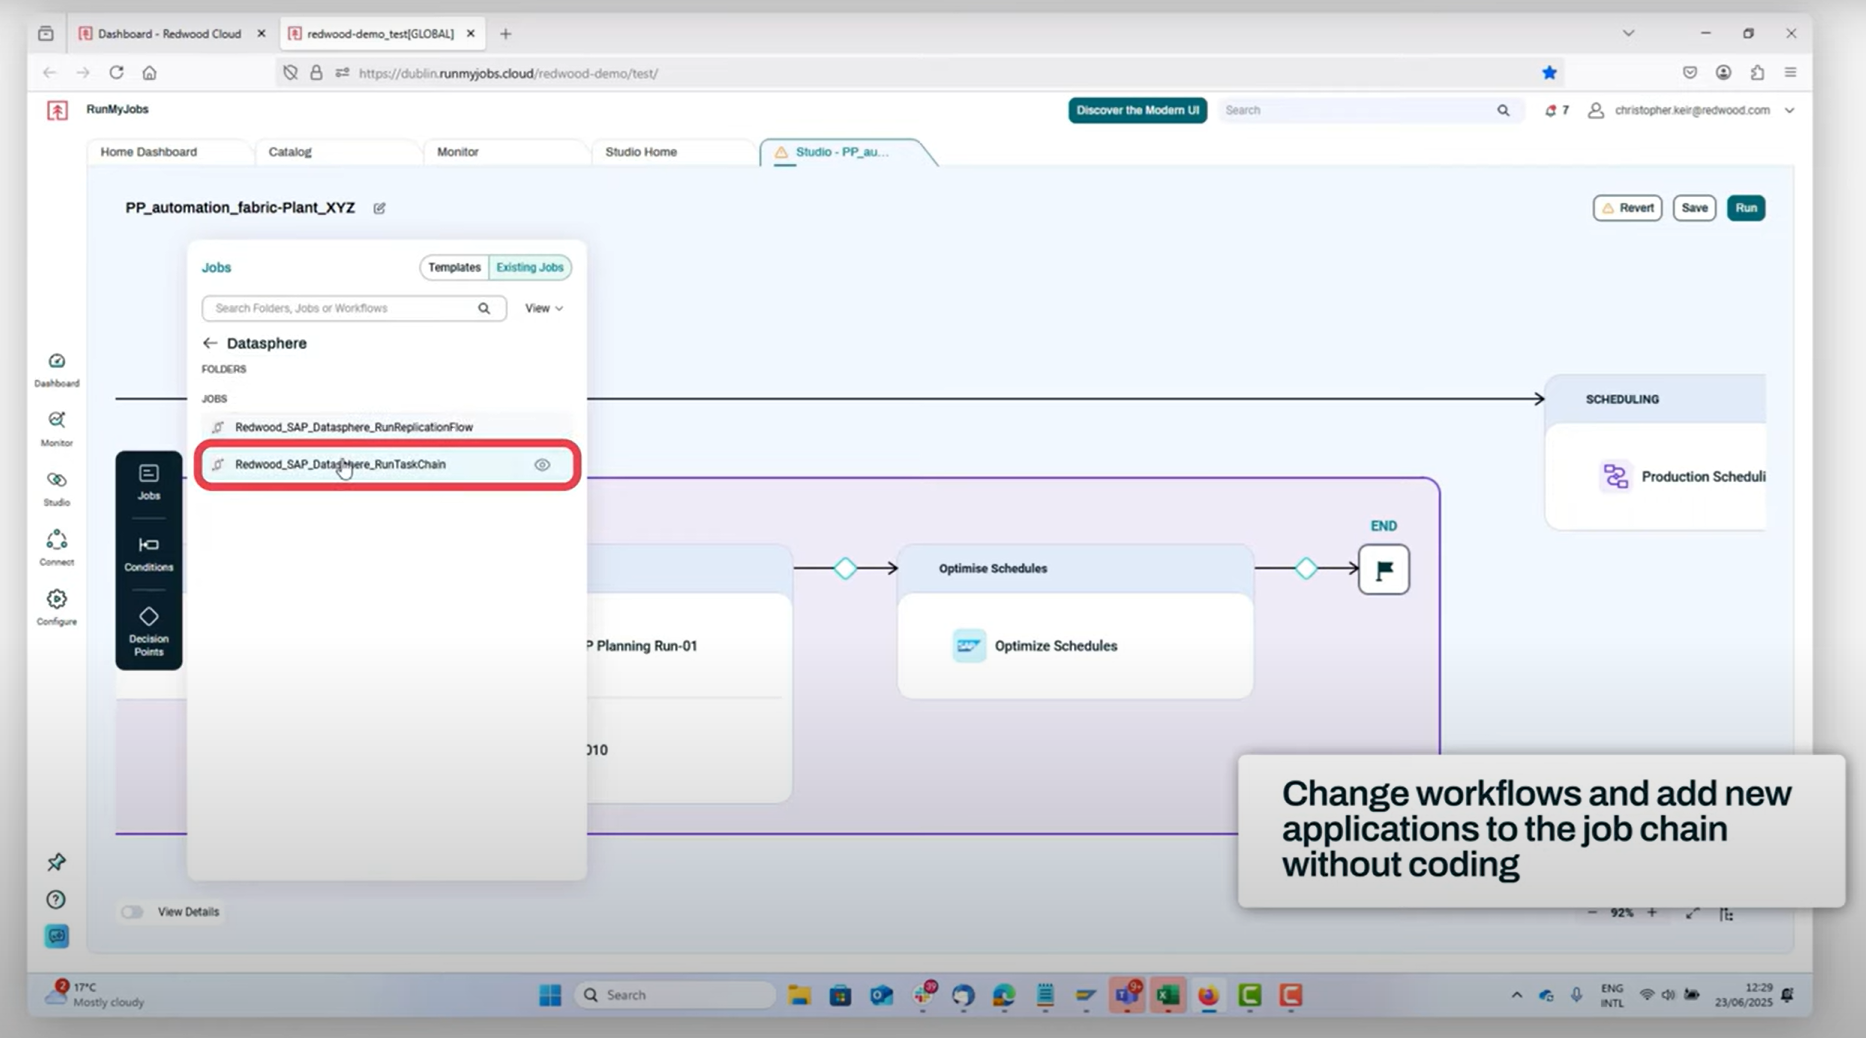The image size is (1866, 1038).
Task: Switch to the Catalog tab
Action: click(290, 152)
